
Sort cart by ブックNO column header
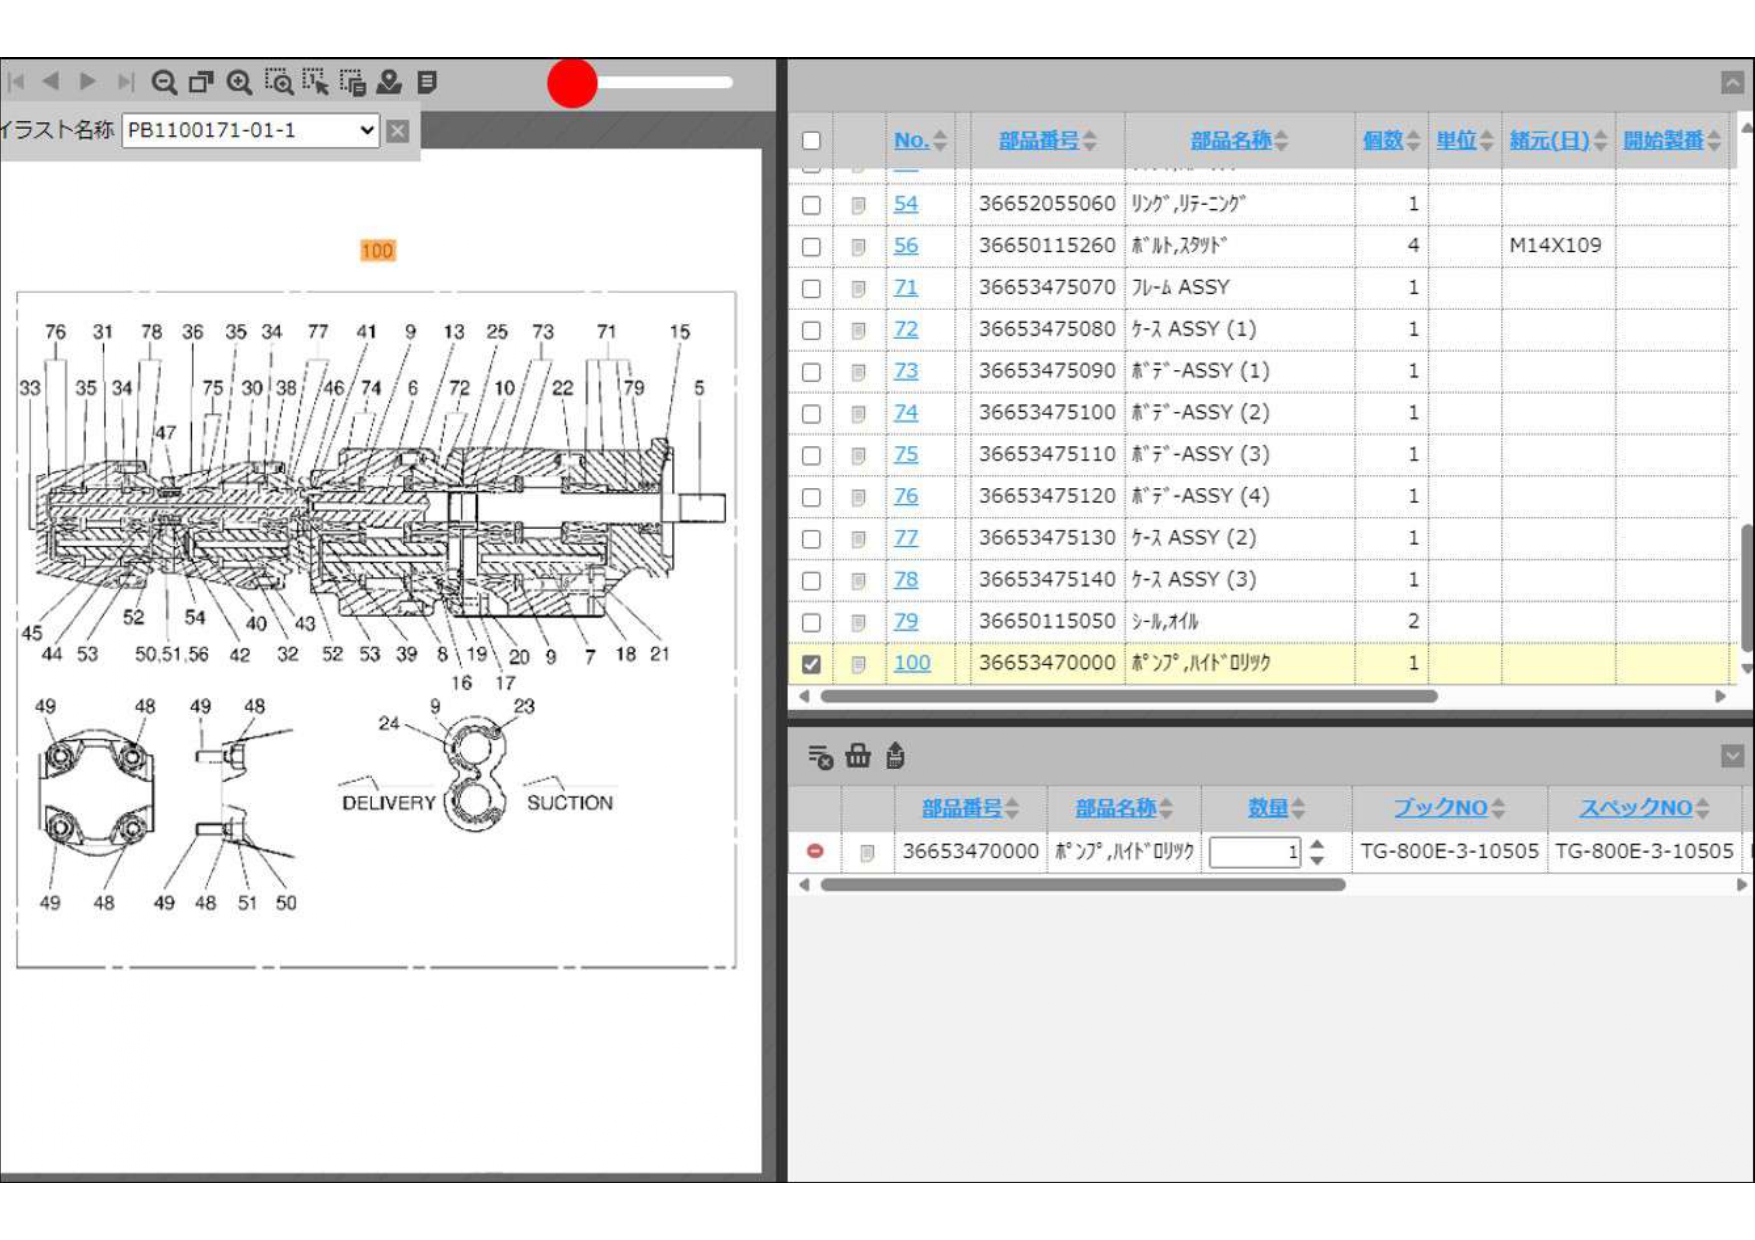1440,808
